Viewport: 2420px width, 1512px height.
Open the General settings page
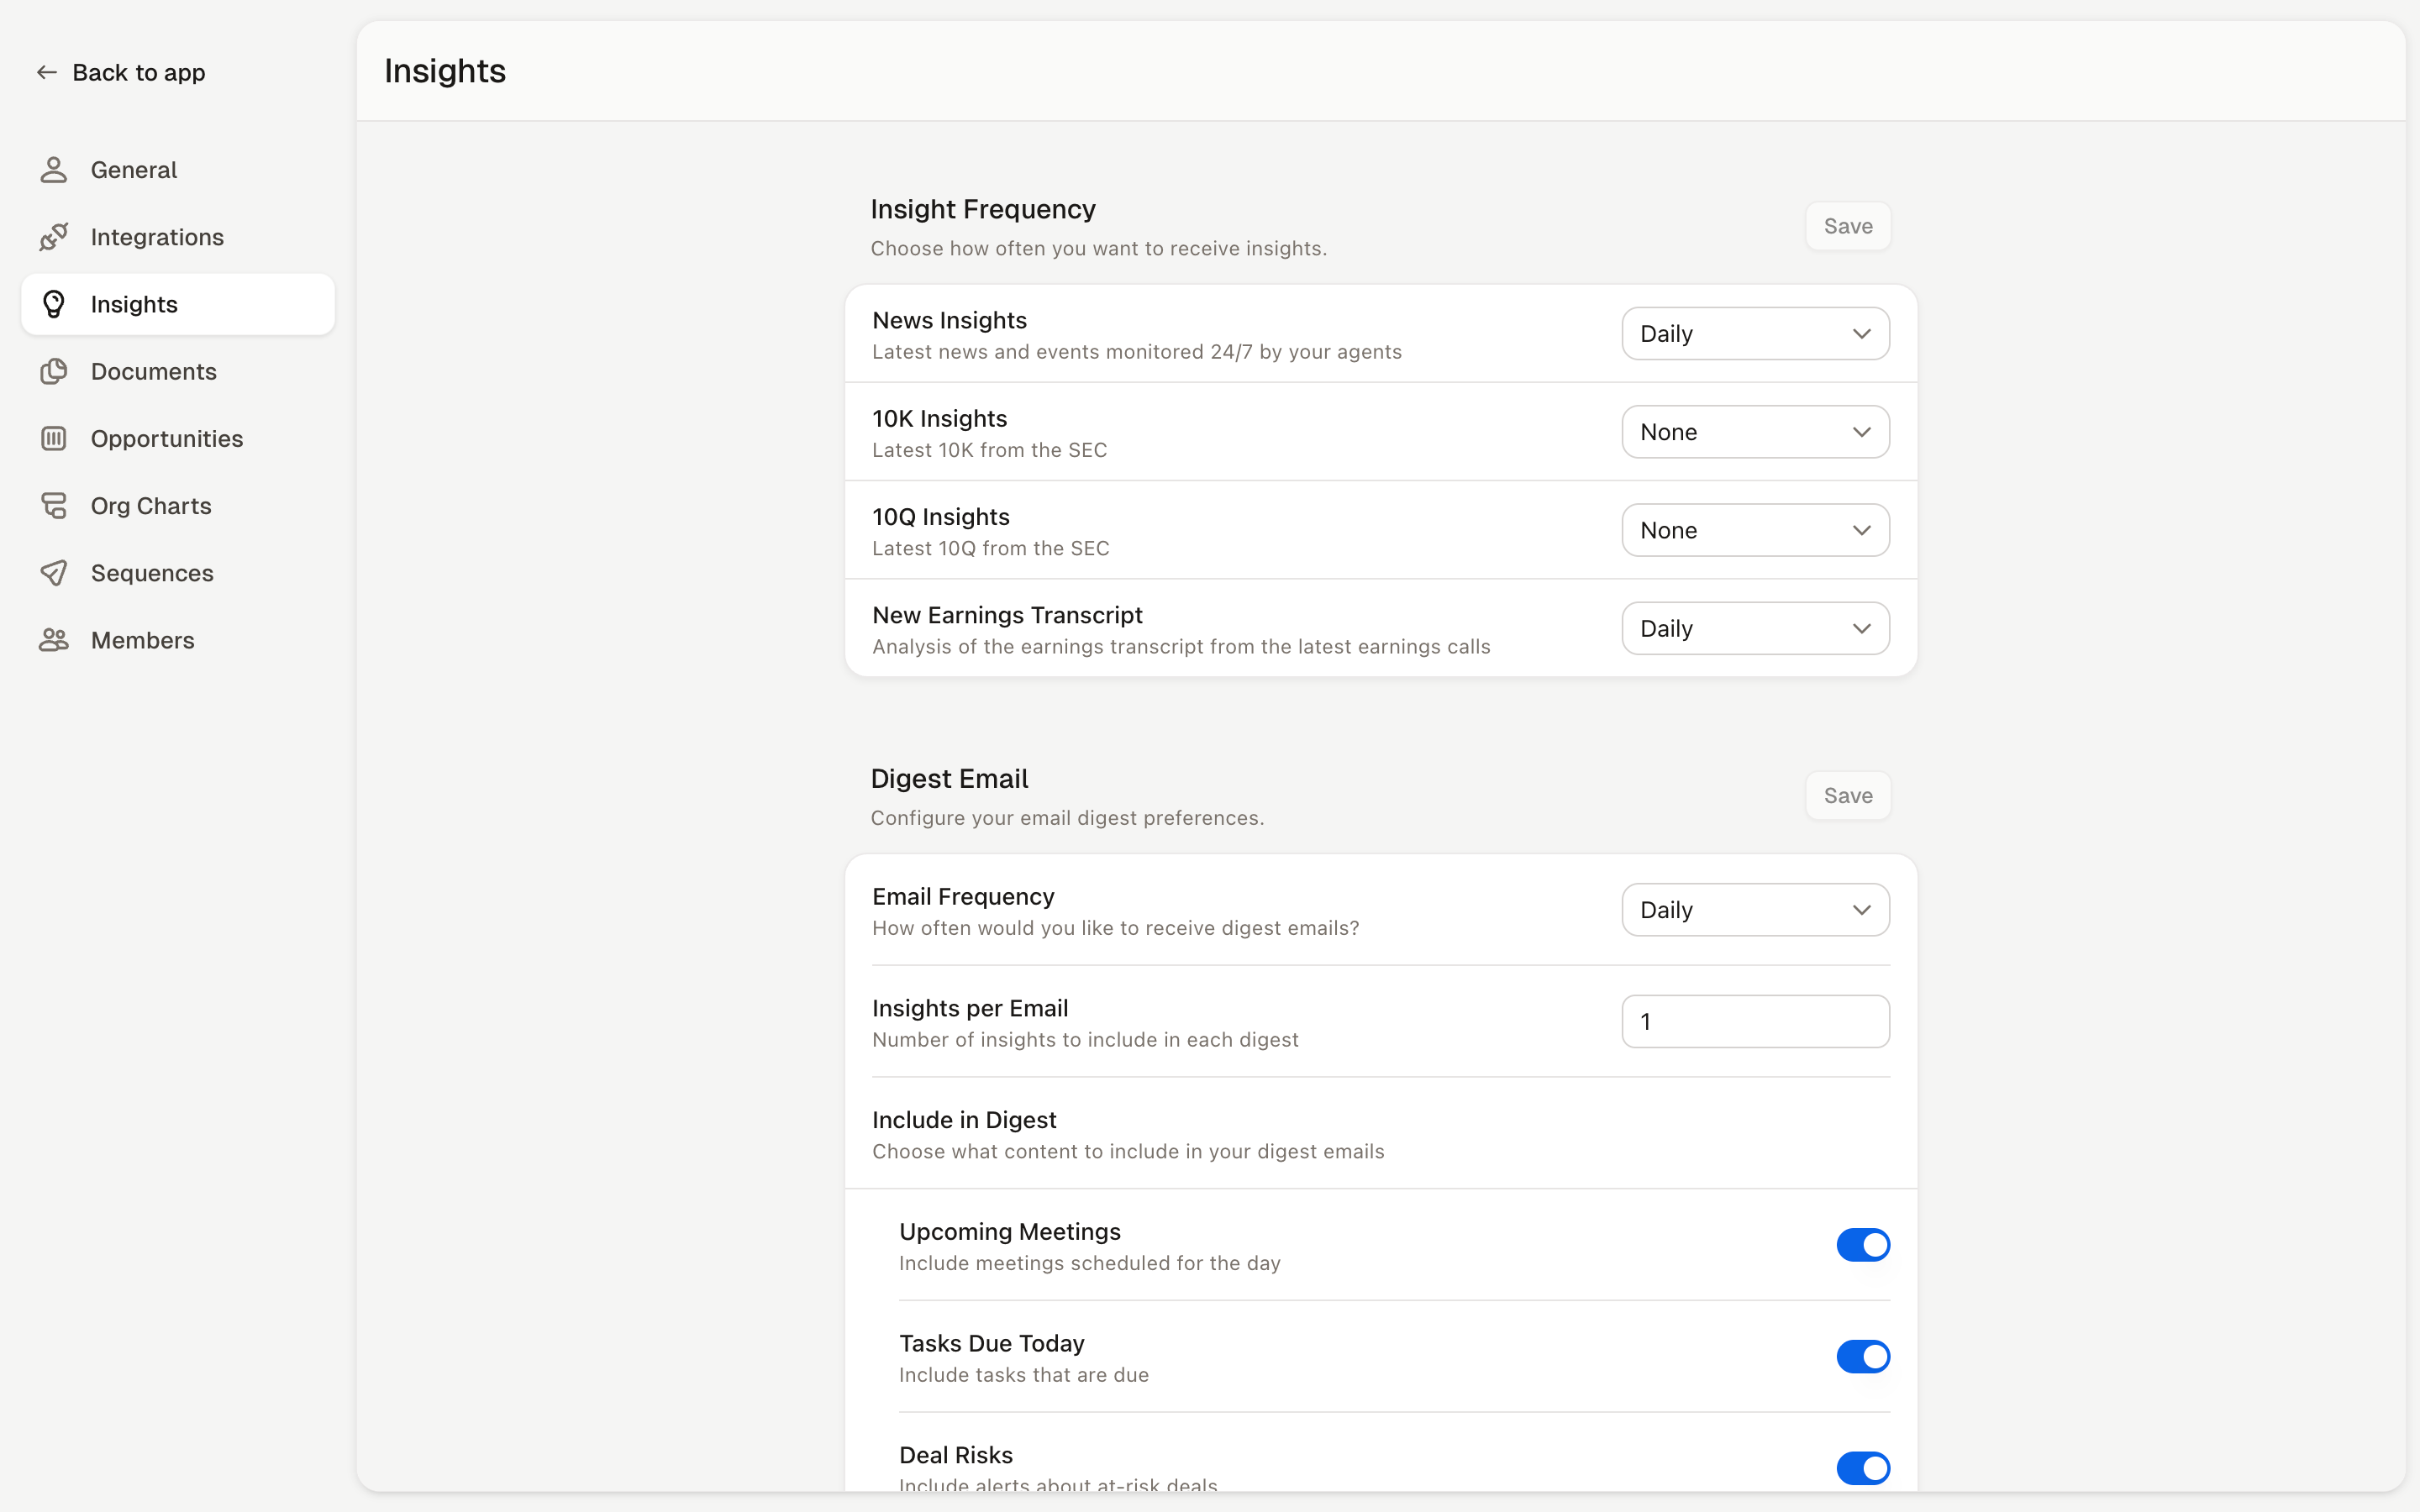pyautogui.click(x=178, y=170)
